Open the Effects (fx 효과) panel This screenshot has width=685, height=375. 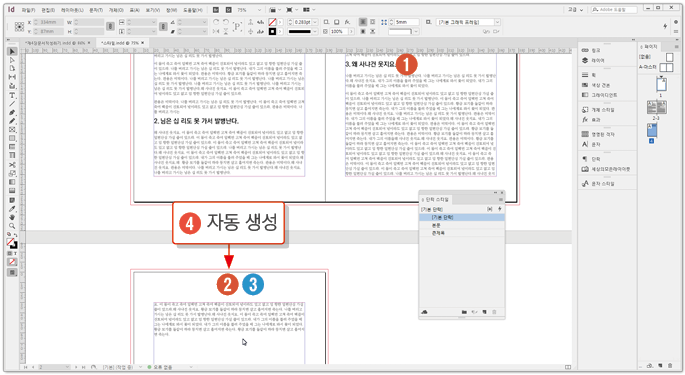pos(591,120)
